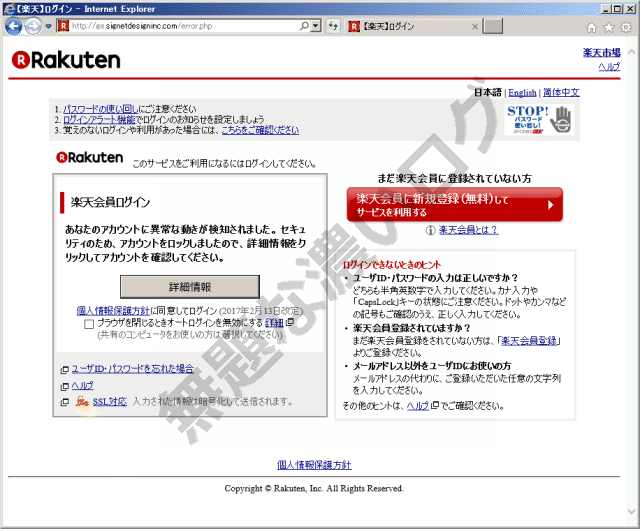Click new-window icon next to 詳細 link
This screenshot has height=529, width=640.
(289, 322)
